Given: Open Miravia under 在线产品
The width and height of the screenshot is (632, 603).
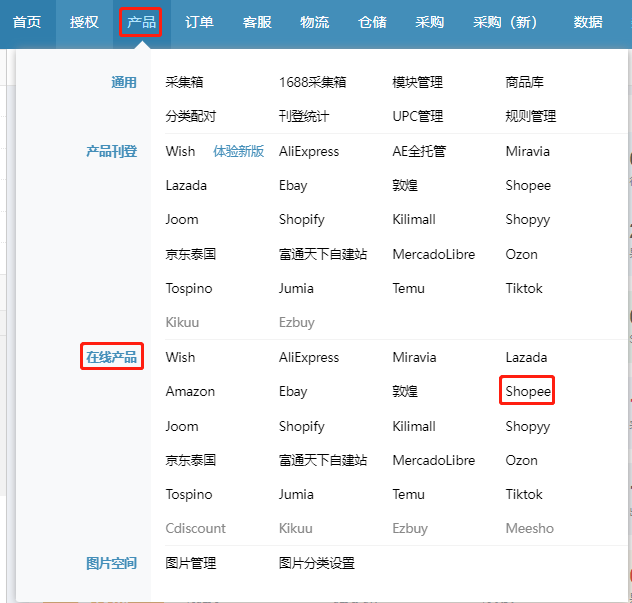Looking at the screenshot, I should coord(414,358).
